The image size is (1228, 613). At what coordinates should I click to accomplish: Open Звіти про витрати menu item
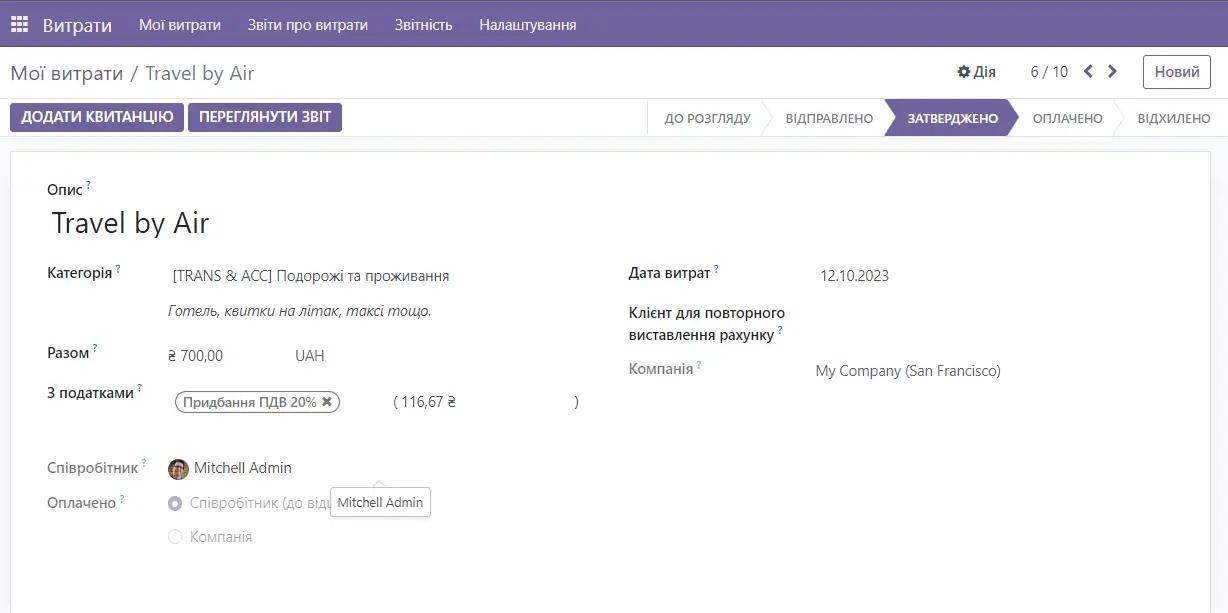click(307, 24)
